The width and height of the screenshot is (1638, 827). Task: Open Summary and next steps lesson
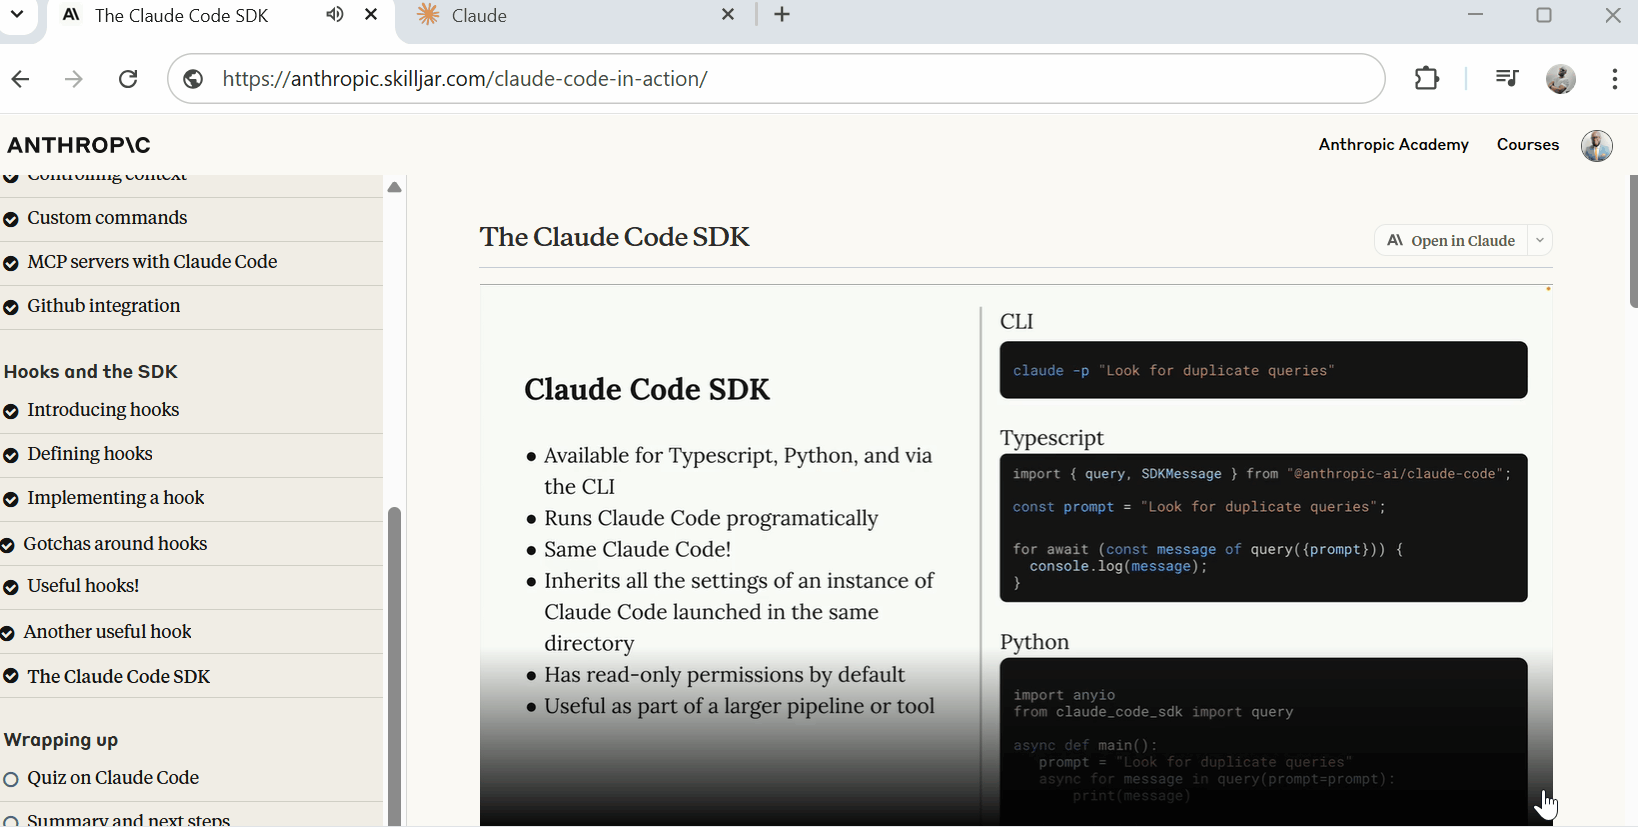coord(129,819)
